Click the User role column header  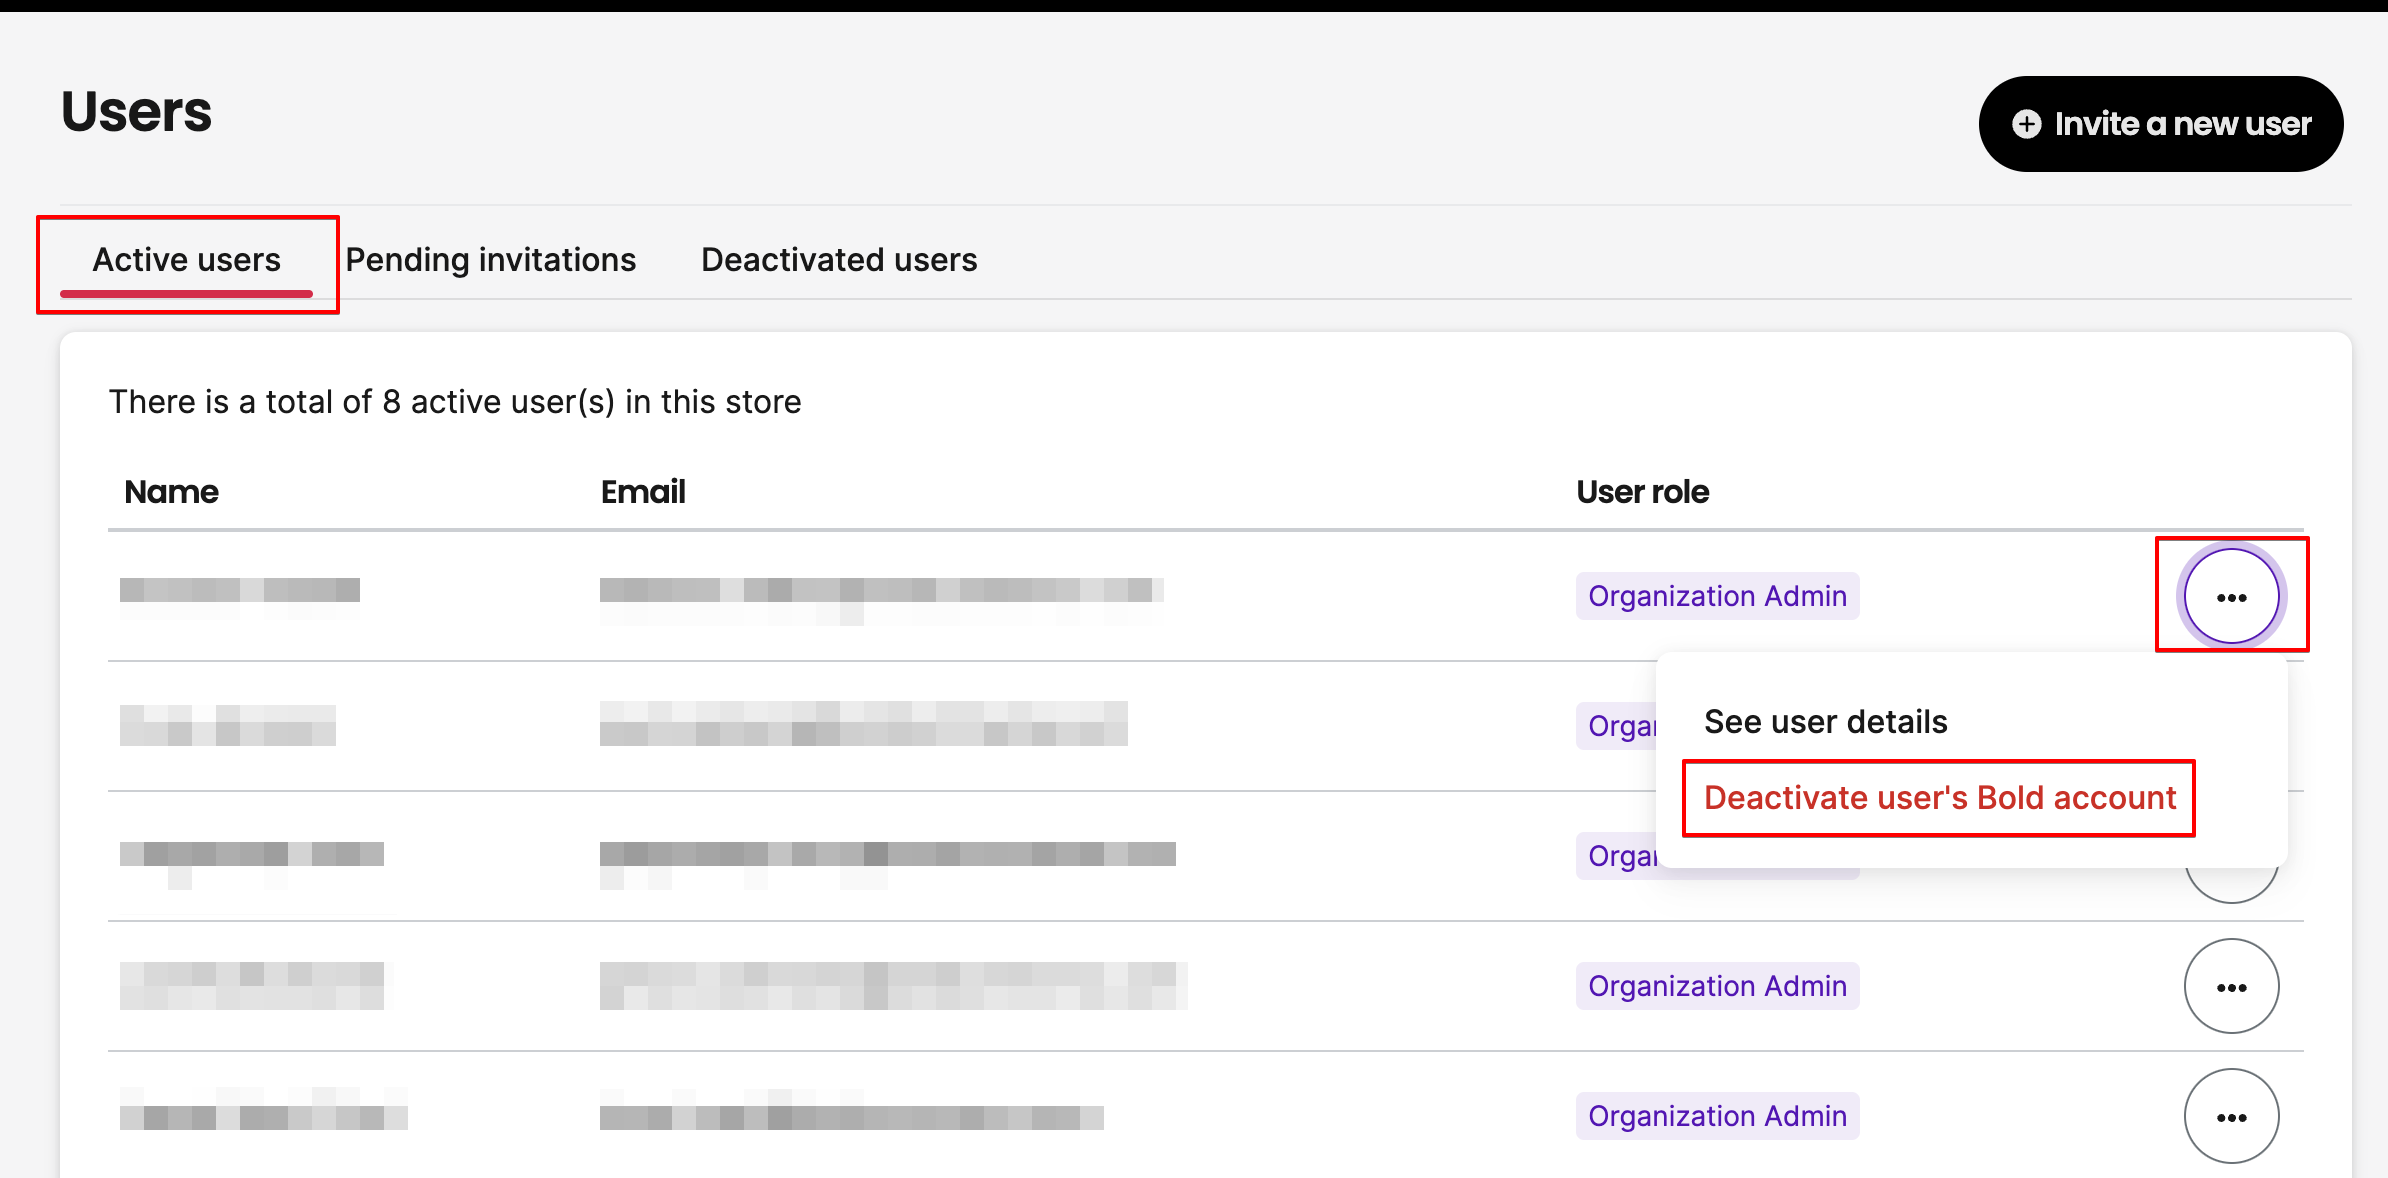(x=1641, y=491)
